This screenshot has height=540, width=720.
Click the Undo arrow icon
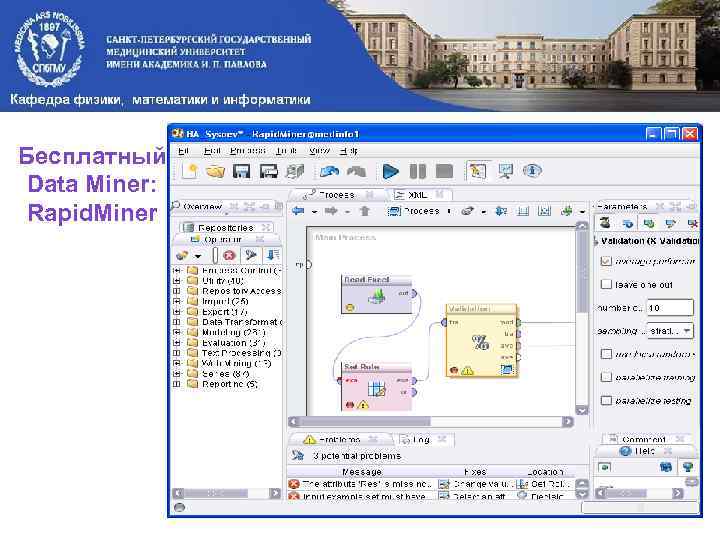pyautogui.click(x=329, y=172)
